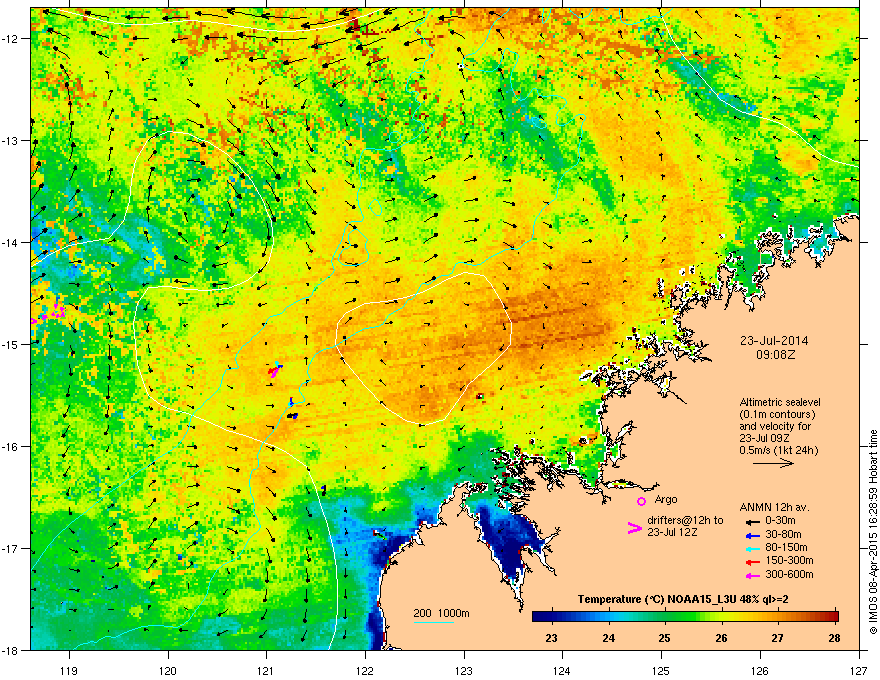880x680 pixels.
Task: Click longitude axis label 119
Action: coord(69,670)
